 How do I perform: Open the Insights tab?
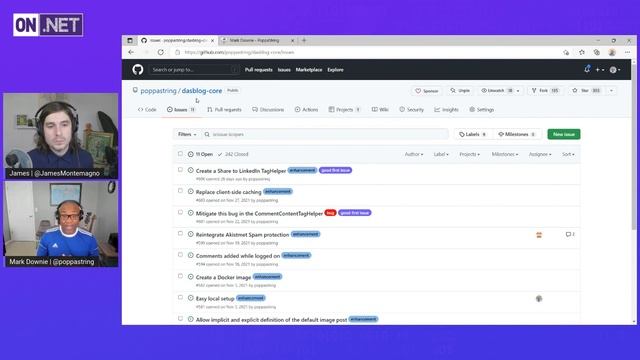[446, 109]
